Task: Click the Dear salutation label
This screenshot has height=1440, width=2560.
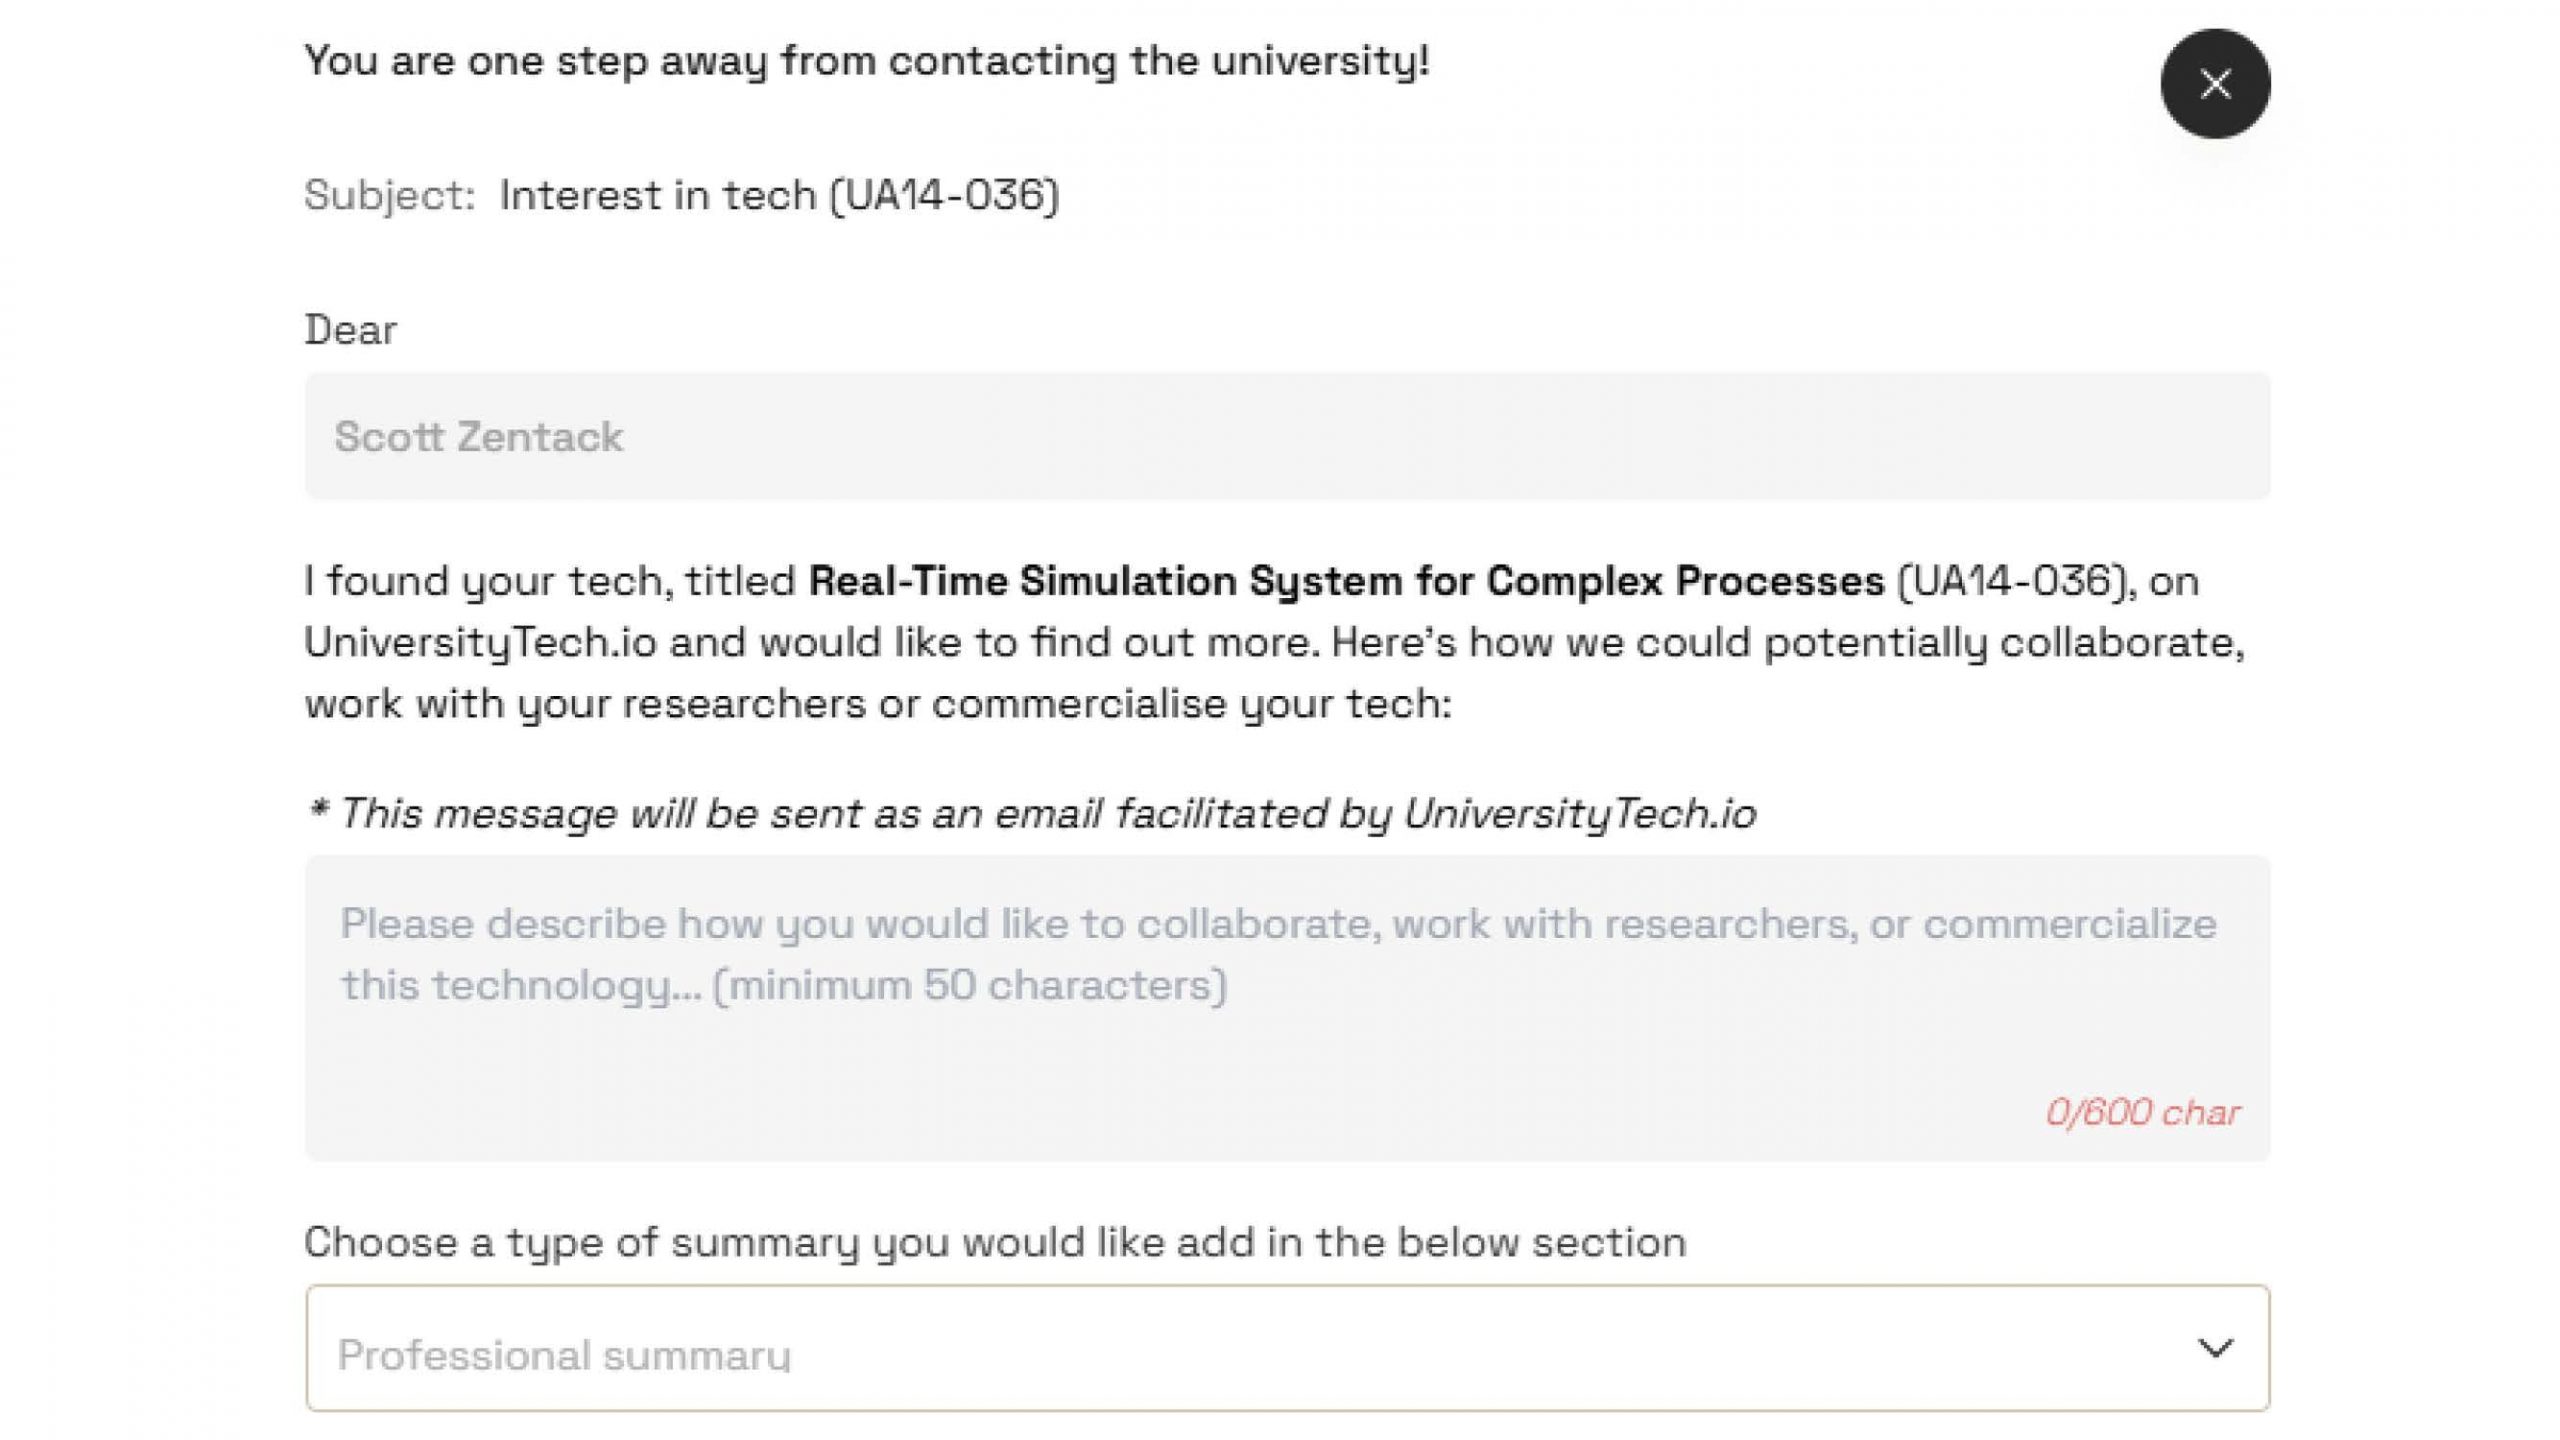Action: 350,330
